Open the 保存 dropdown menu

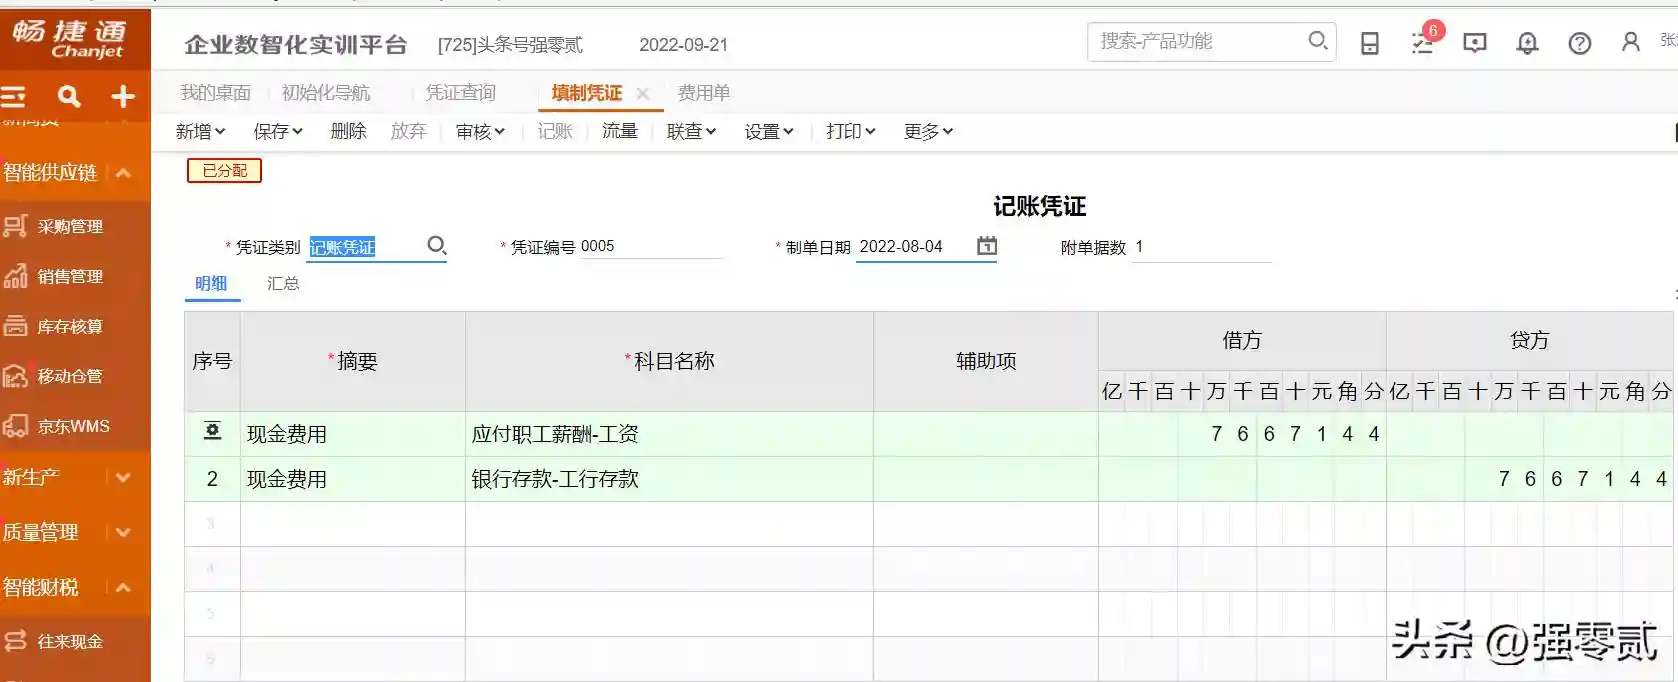coord(277,131)
